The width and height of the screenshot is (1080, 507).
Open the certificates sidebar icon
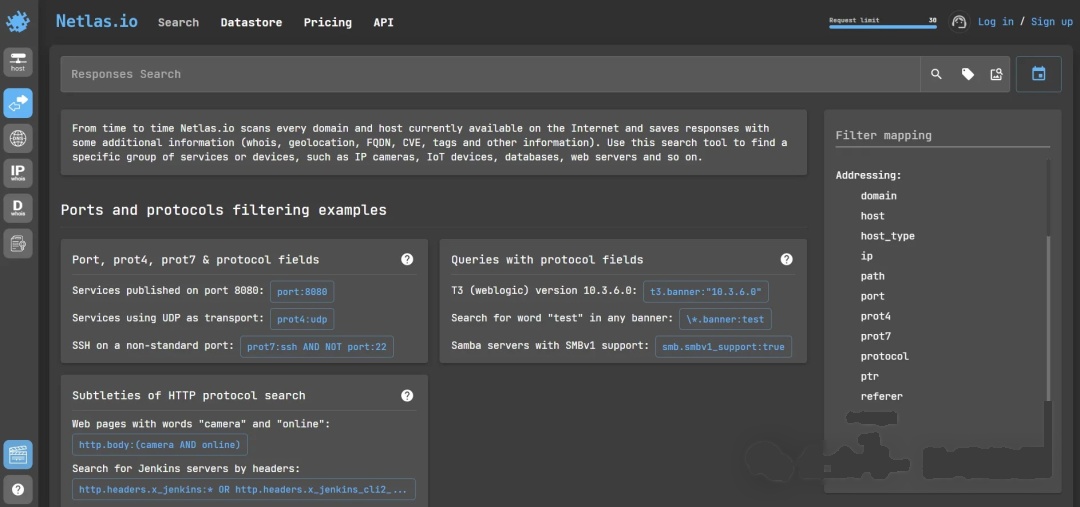click(x=18, y=243)
